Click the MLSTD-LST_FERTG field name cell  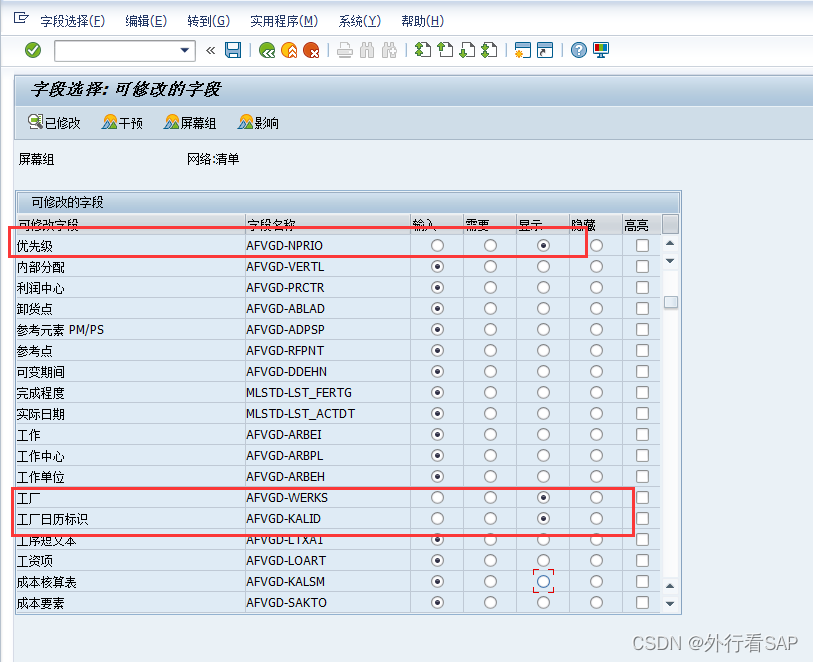pos(328,393)
